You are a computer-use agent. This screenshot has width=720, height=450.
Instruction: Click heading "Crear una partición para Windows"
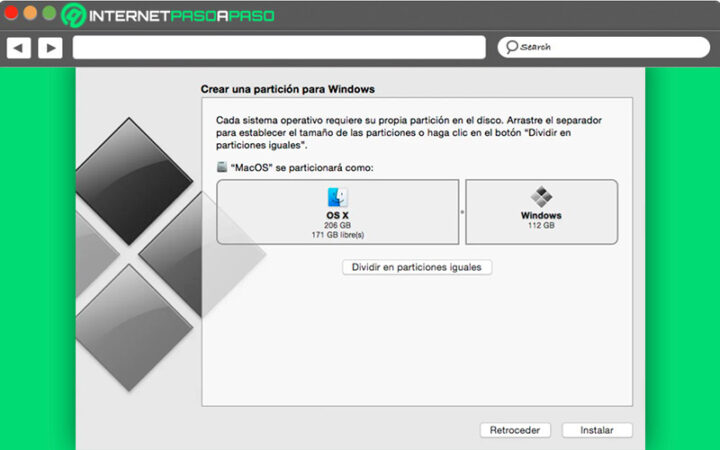point(287,89)
